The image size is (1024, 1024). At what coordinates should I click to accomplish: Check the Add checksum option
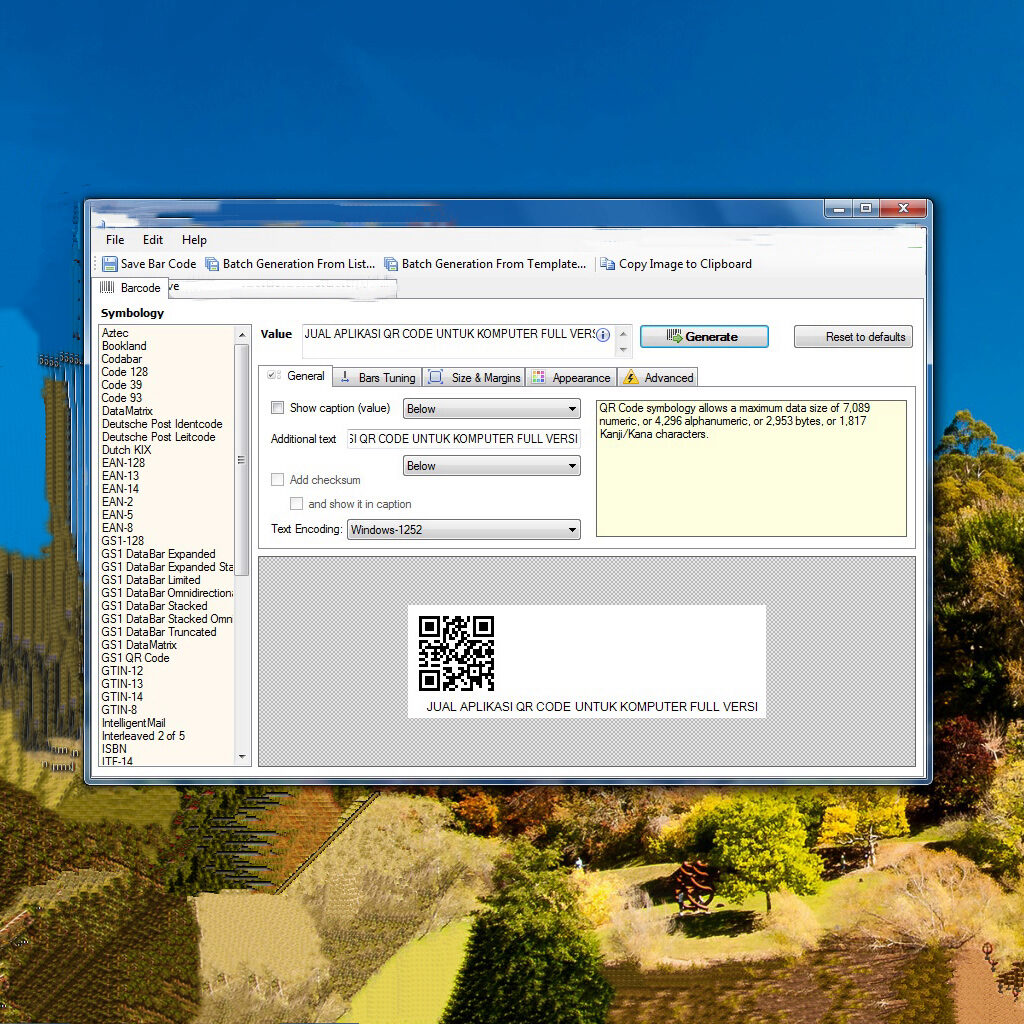[277, 480]
